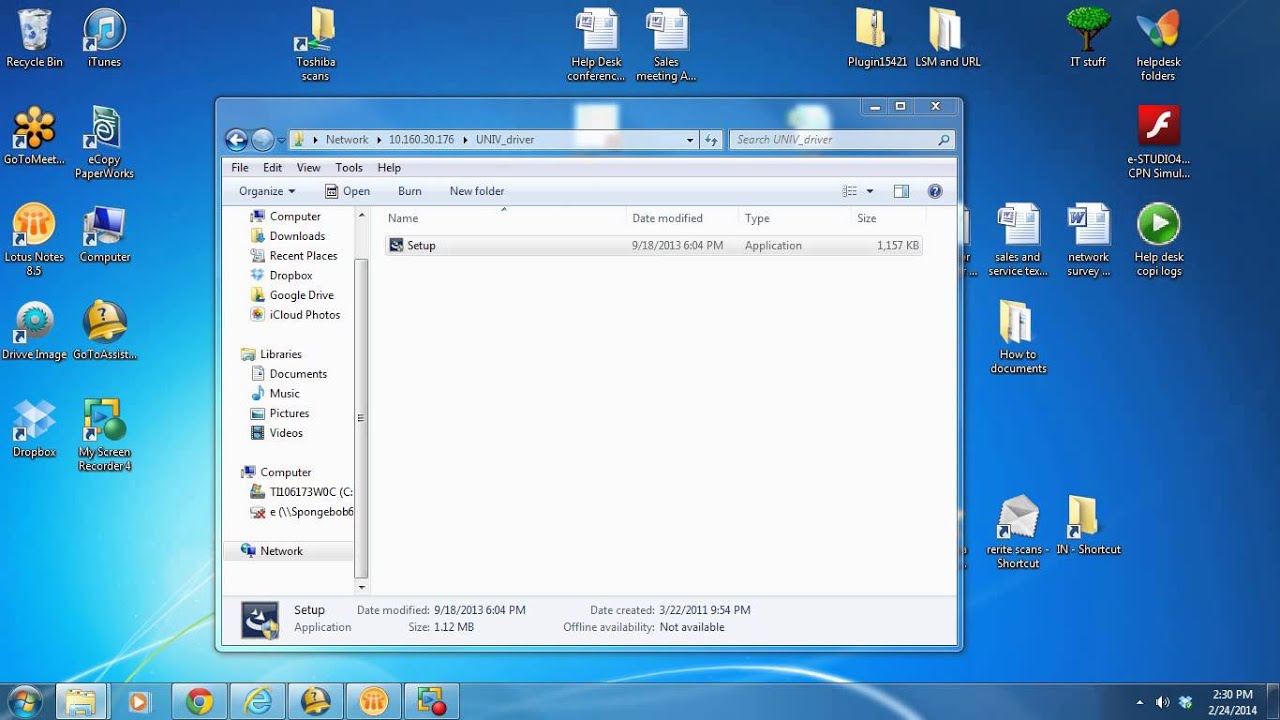1280x720 pixels.
Task: Select the Setup application file
Action: [x=653, y=245]
